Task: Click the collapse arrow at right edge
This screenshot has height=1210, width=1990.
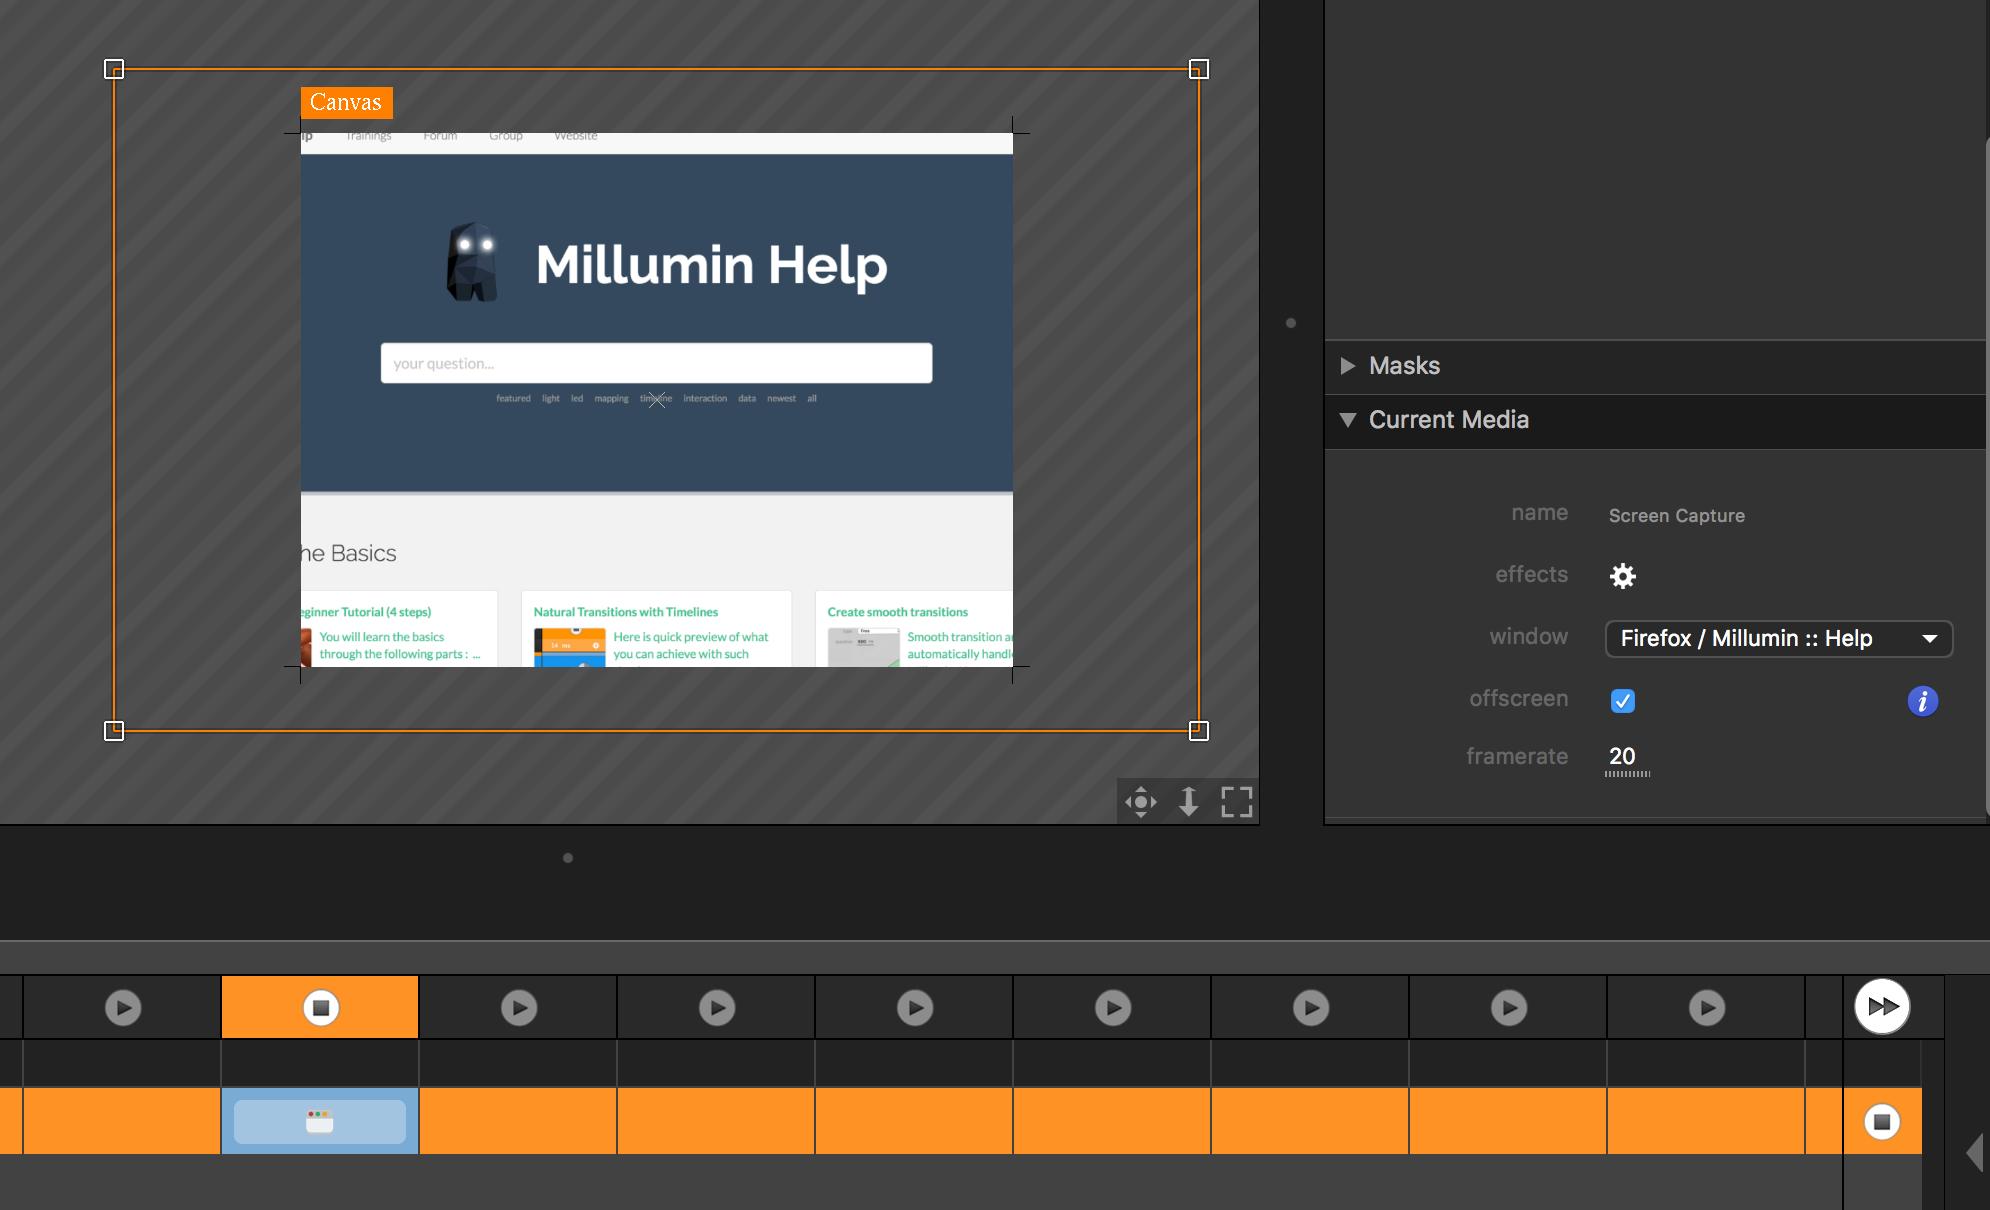Action: pyautogui.click(x=1975, y=1152)
